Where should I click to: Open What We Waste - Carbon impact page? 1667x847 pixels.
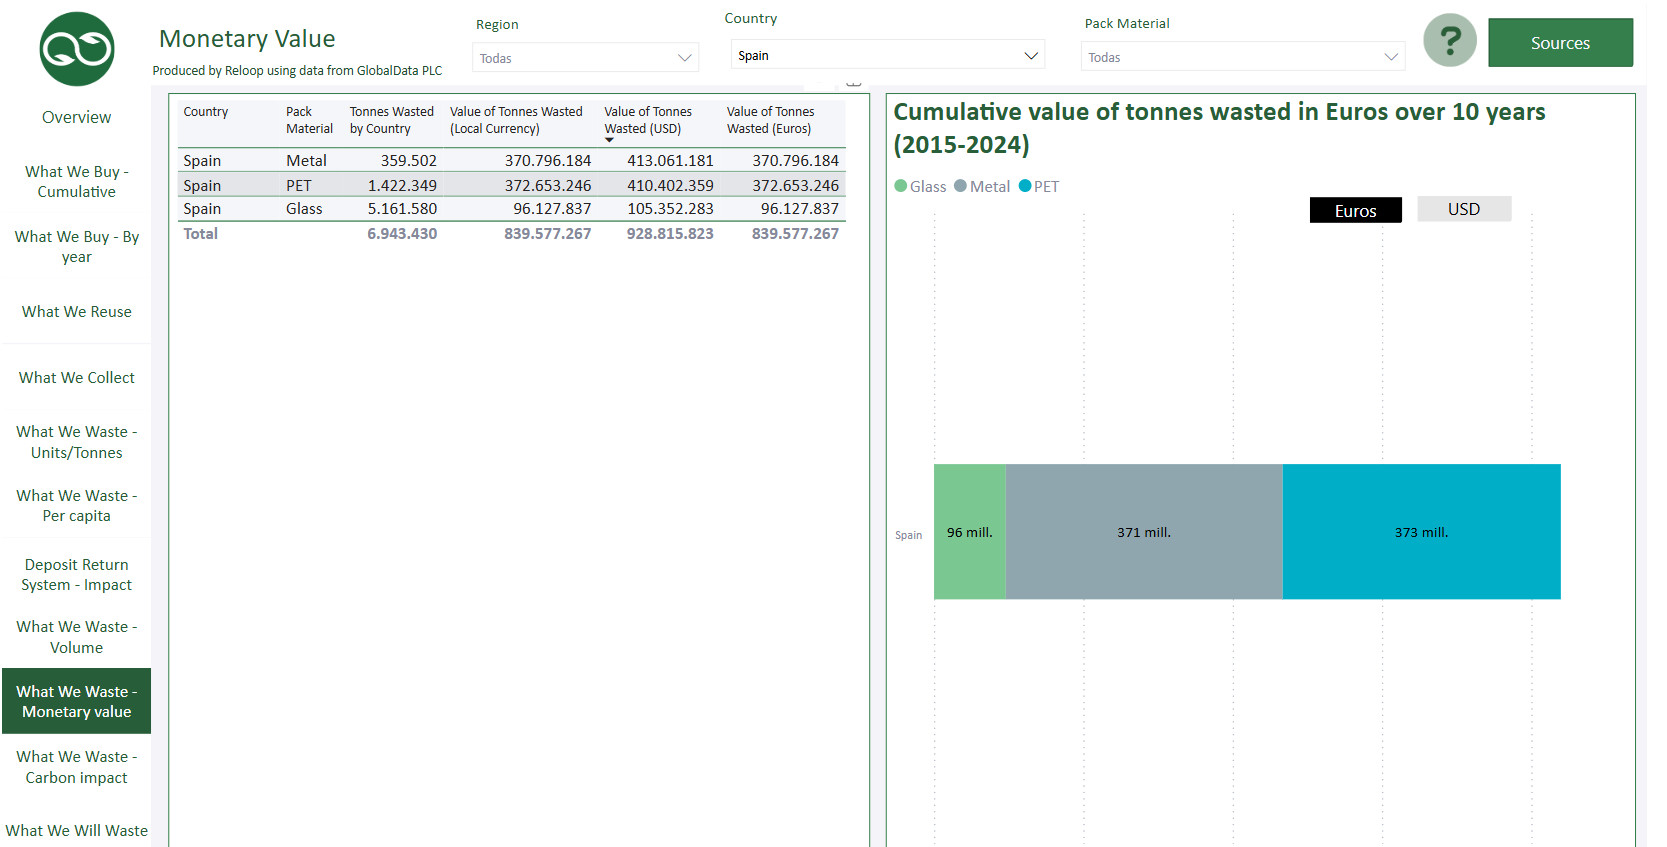77,767
